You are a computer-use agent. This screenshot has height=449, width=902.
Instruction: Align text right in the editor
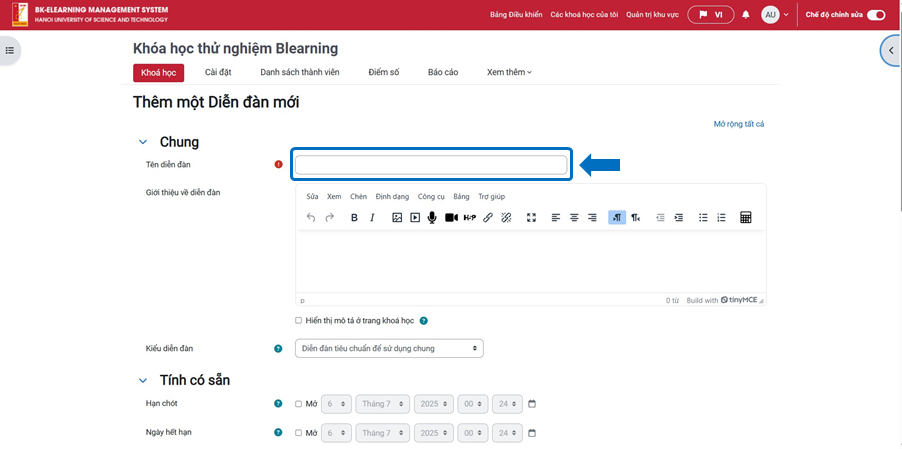tap(592, 217)
